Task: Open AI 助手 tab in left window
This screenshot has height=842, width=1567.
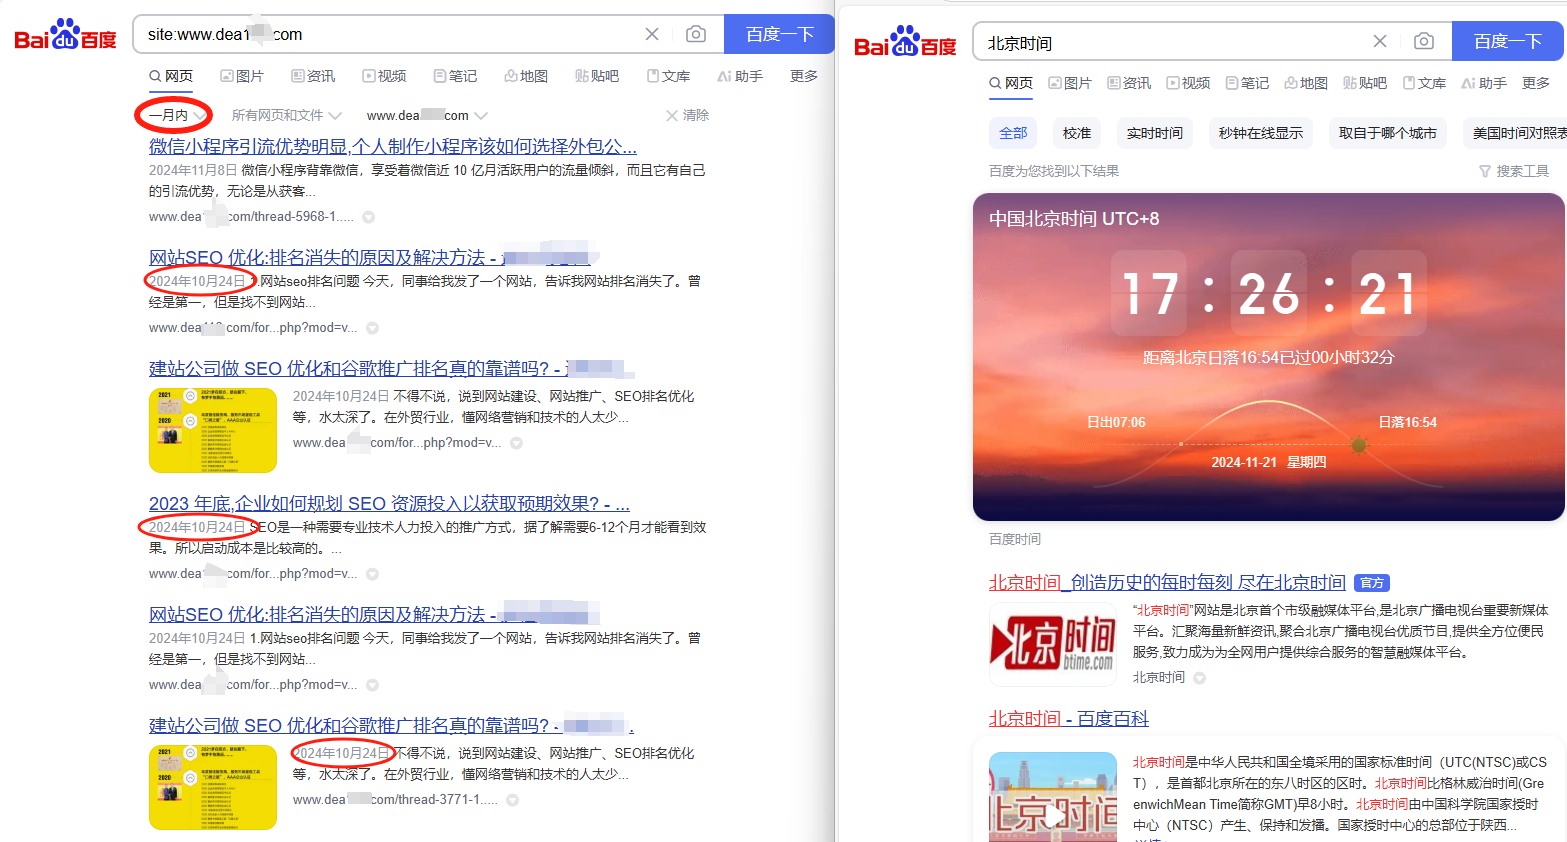Action: pos(740,76)
